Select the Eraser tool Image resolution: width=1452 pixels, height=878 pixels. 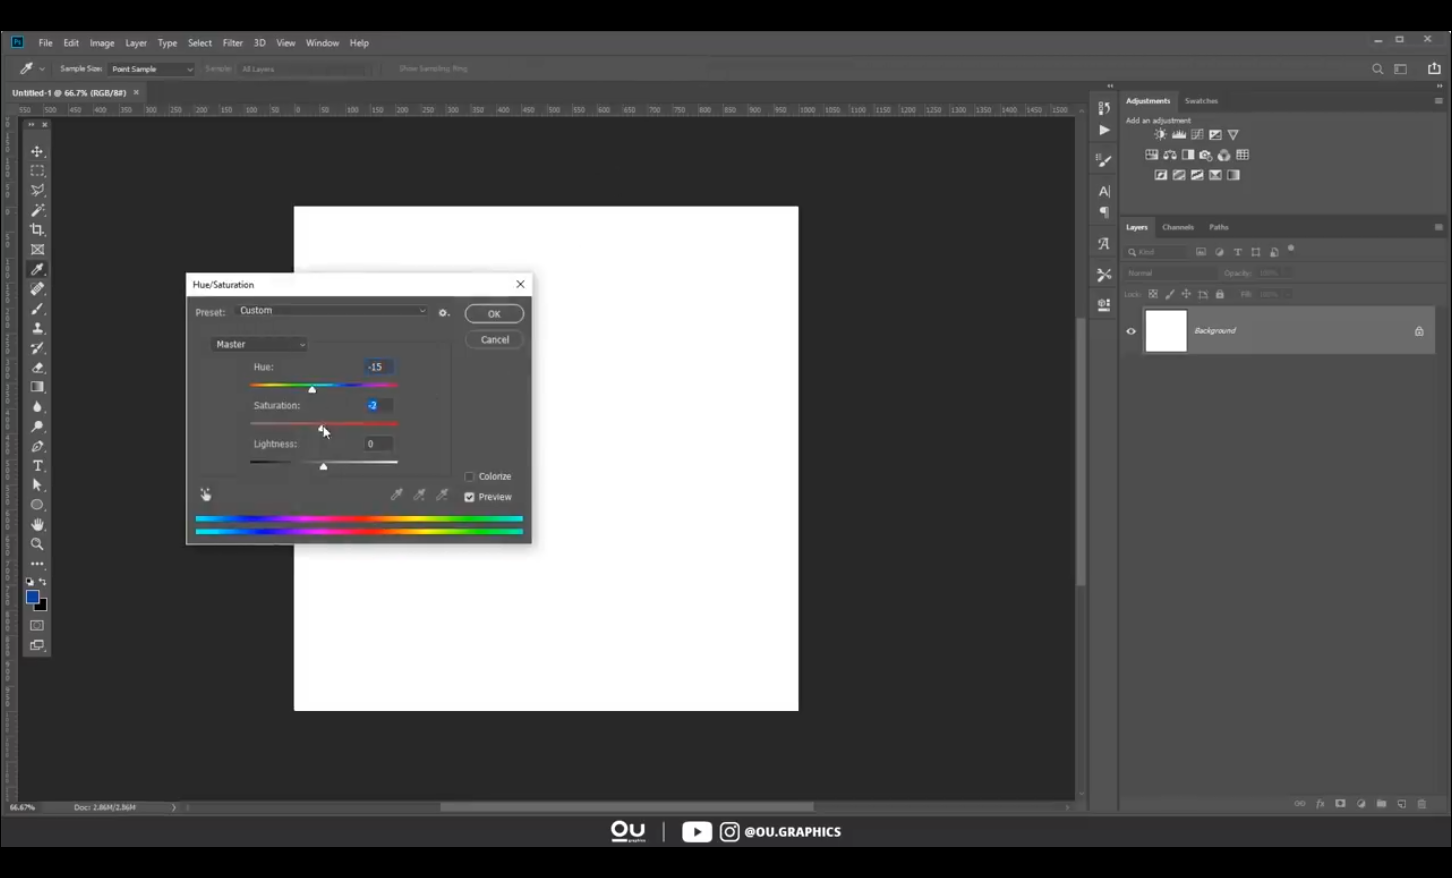coord(37,368)
